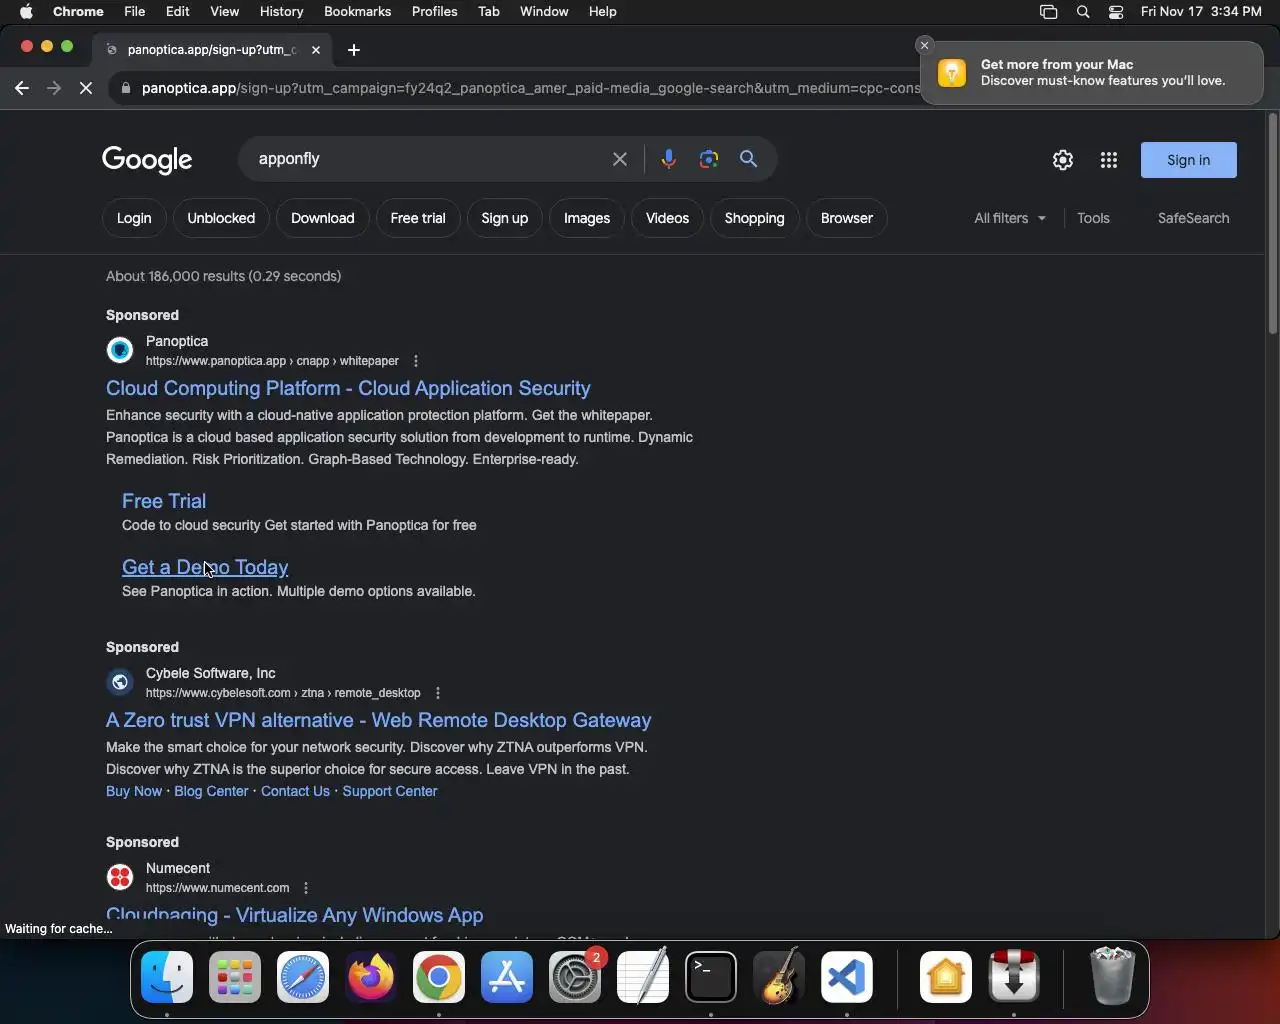The image size is (1280, 1024).
Task: Open SafeSearch settings
Action: (x=1193, y=218)
